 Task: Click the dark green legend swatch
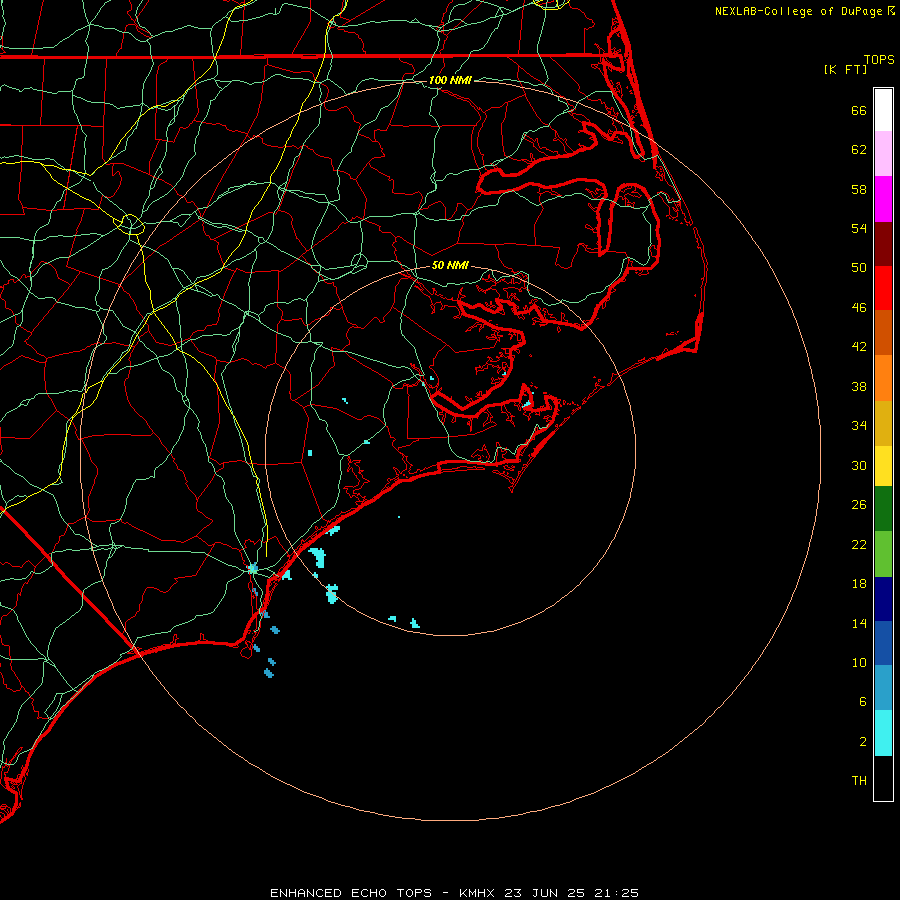click(x=883, y=509)
